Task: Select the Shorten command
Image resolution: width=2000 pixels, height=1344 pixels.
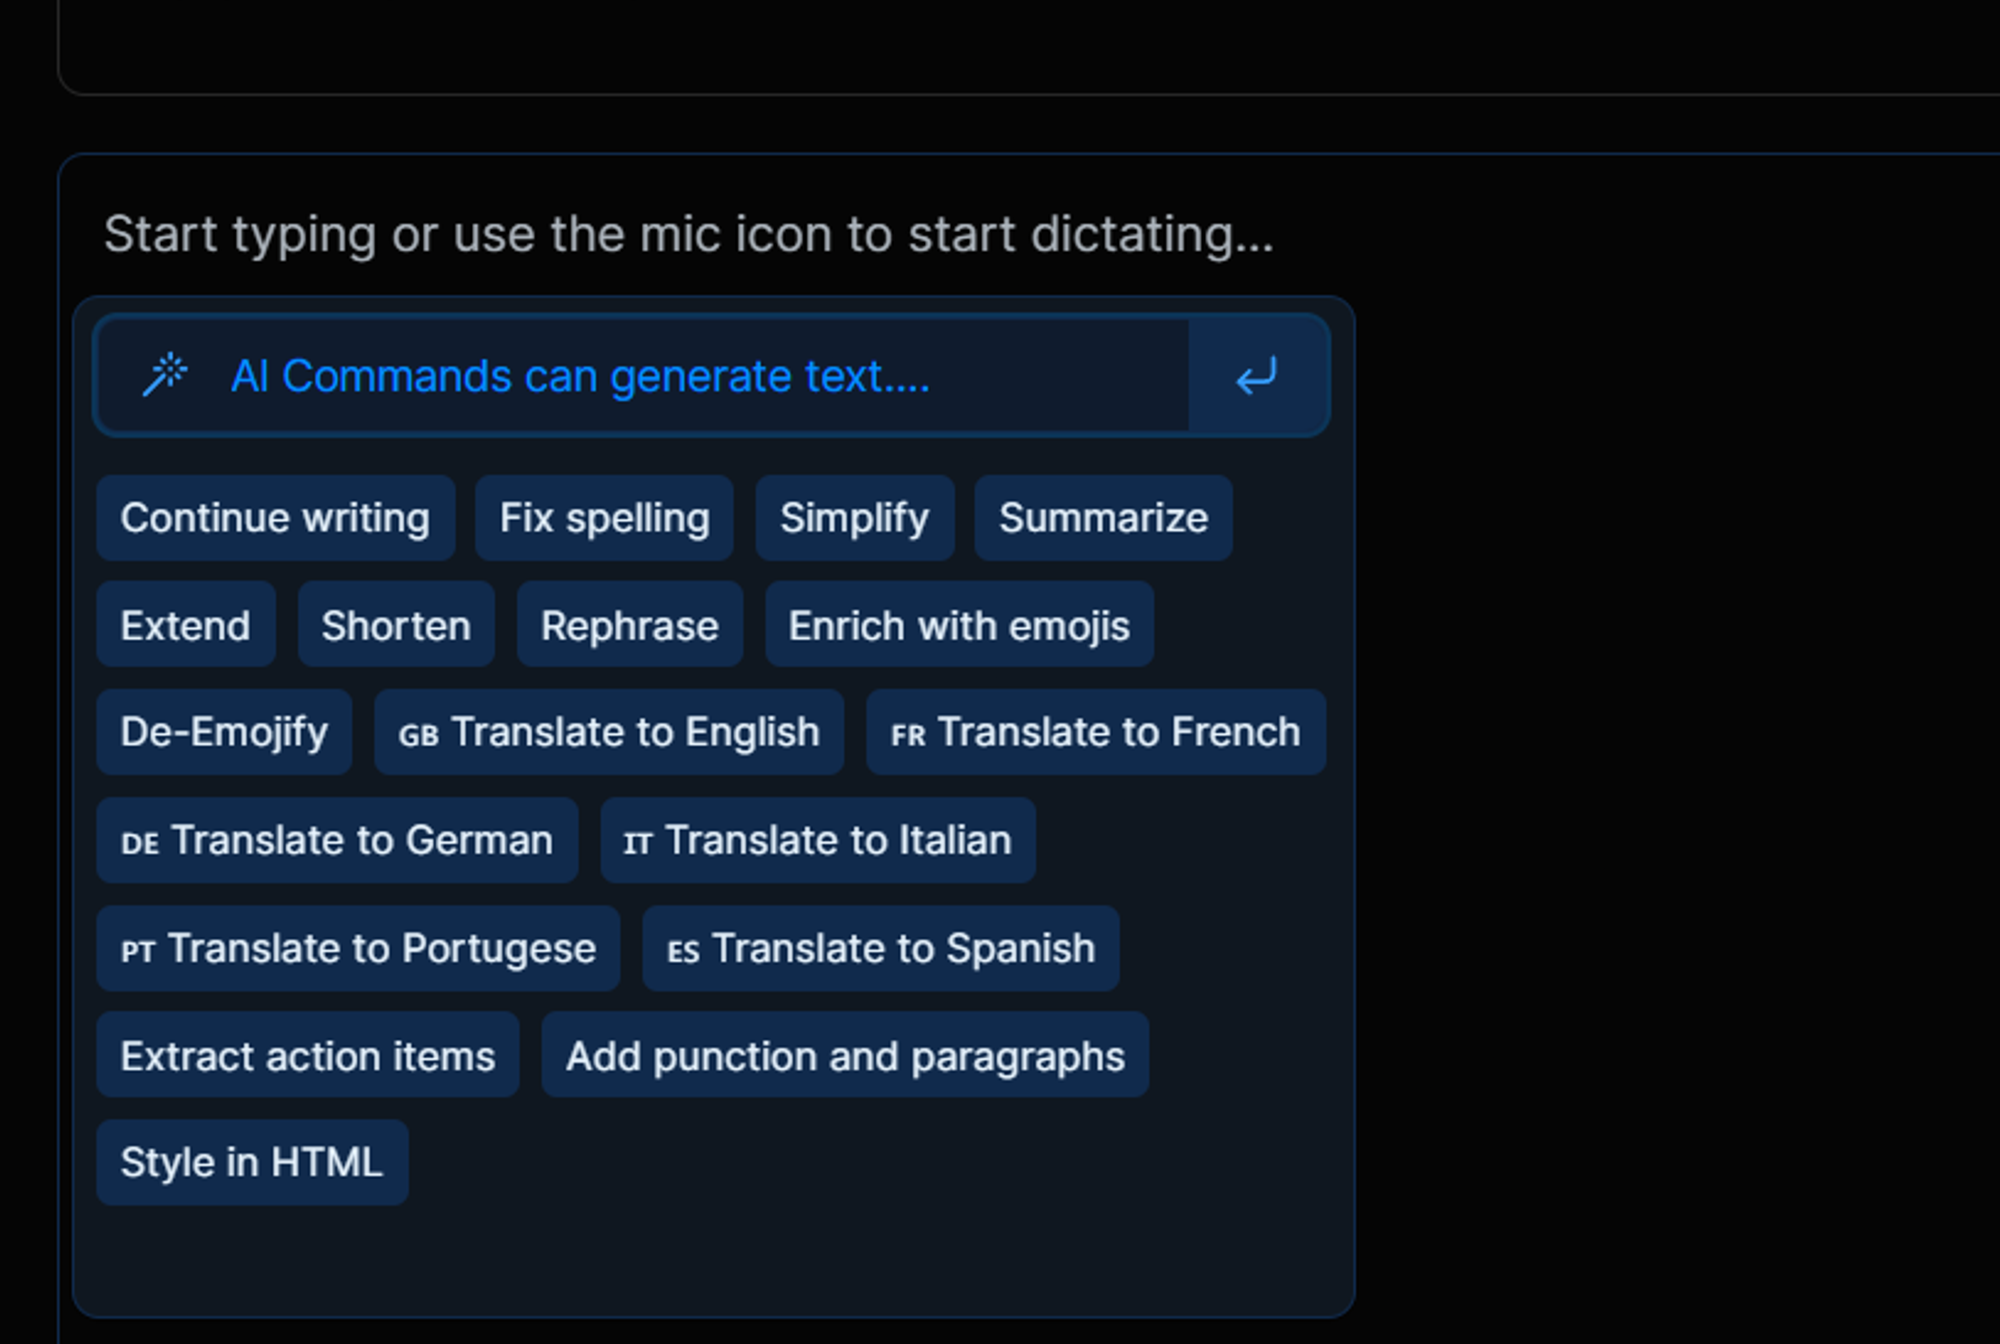Action: [x=396, y=626]
